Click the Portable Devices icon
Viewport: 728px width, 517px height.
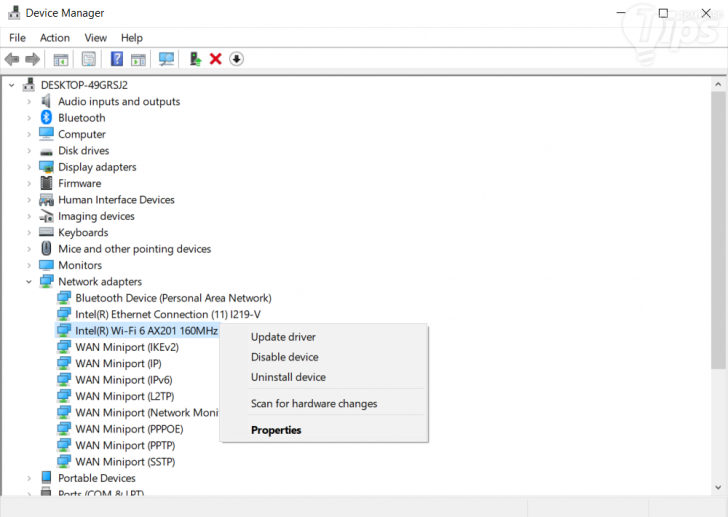point(46,477)
